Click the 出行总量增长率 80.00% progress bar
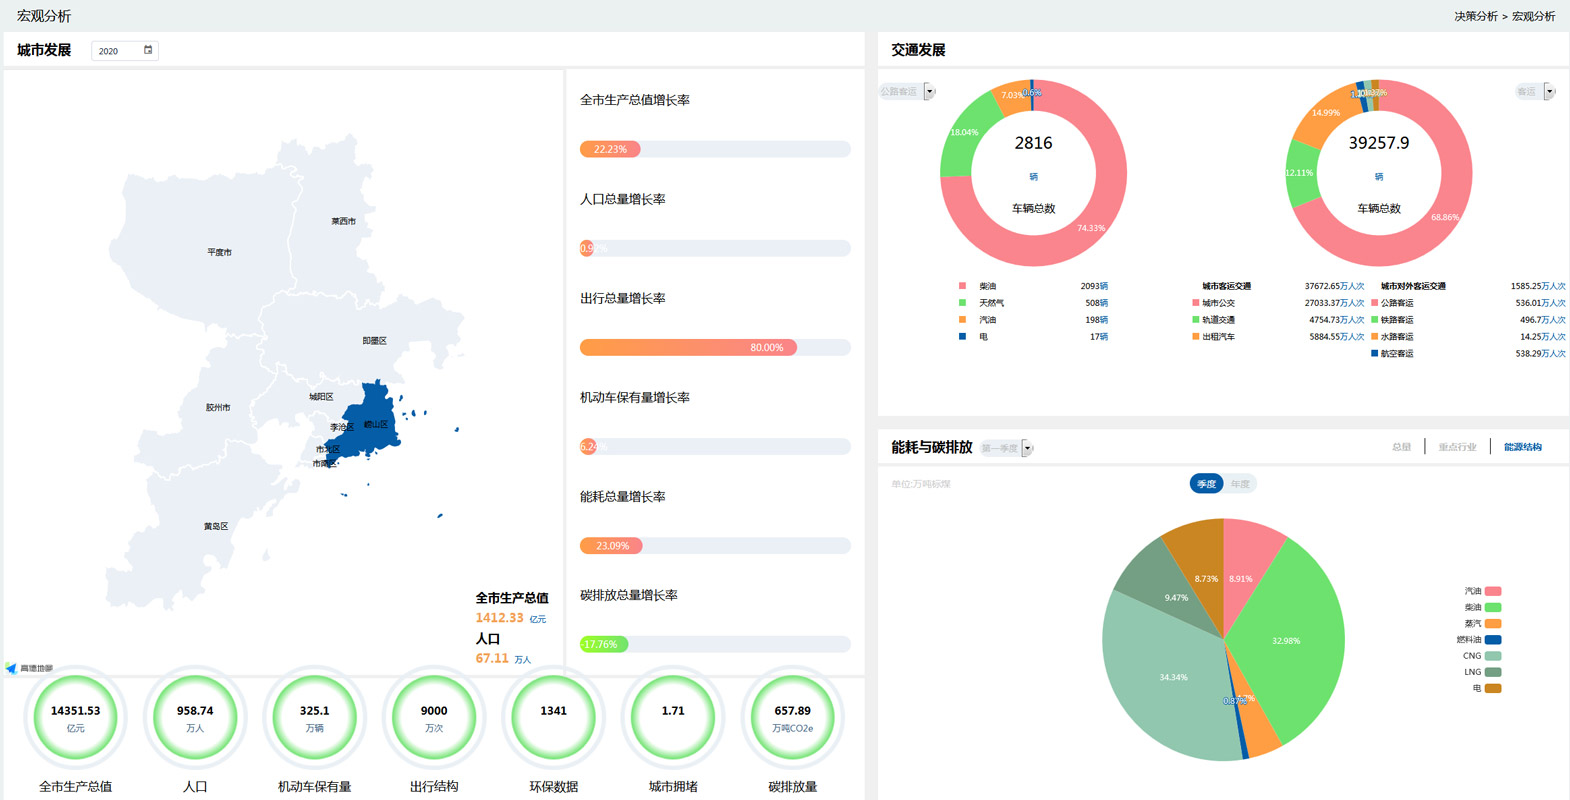This screenshot has width=1570, height=800. point(688,347)
